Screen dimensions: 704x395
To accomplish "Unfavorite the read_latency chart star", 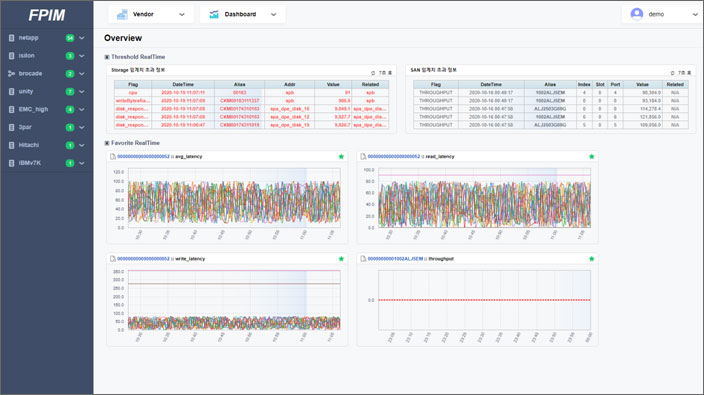I will coord(591,157).
